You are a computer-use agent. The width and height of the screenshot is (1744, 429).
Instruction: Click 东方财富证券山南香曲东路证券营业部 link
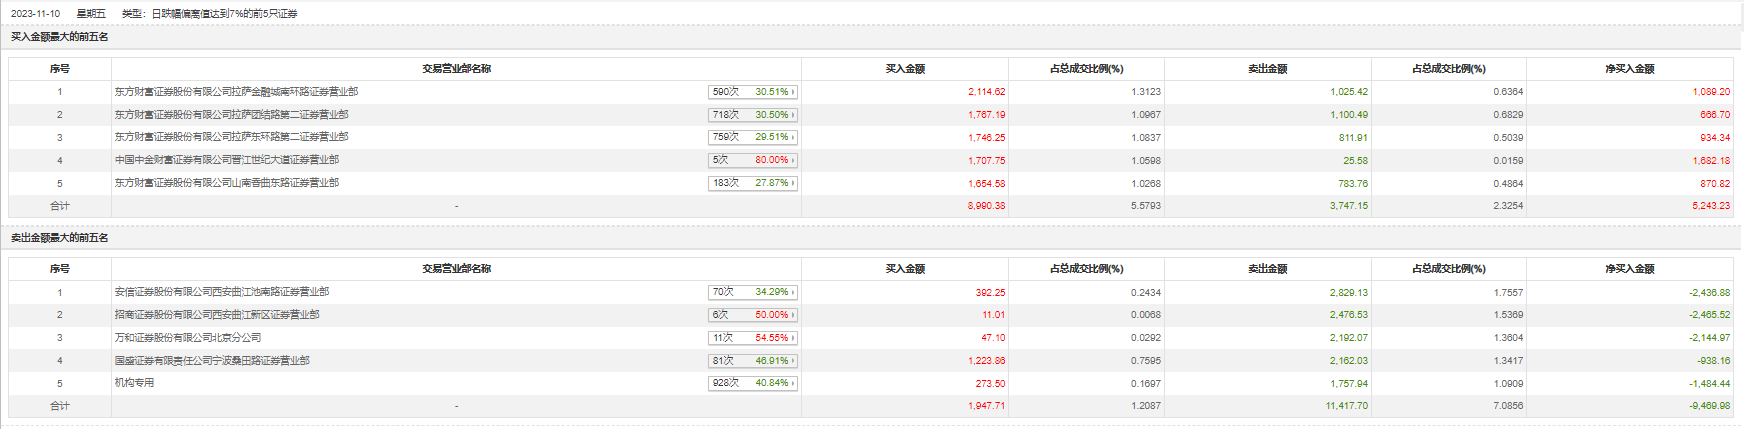pyautogui.click(x=226, y=183)
